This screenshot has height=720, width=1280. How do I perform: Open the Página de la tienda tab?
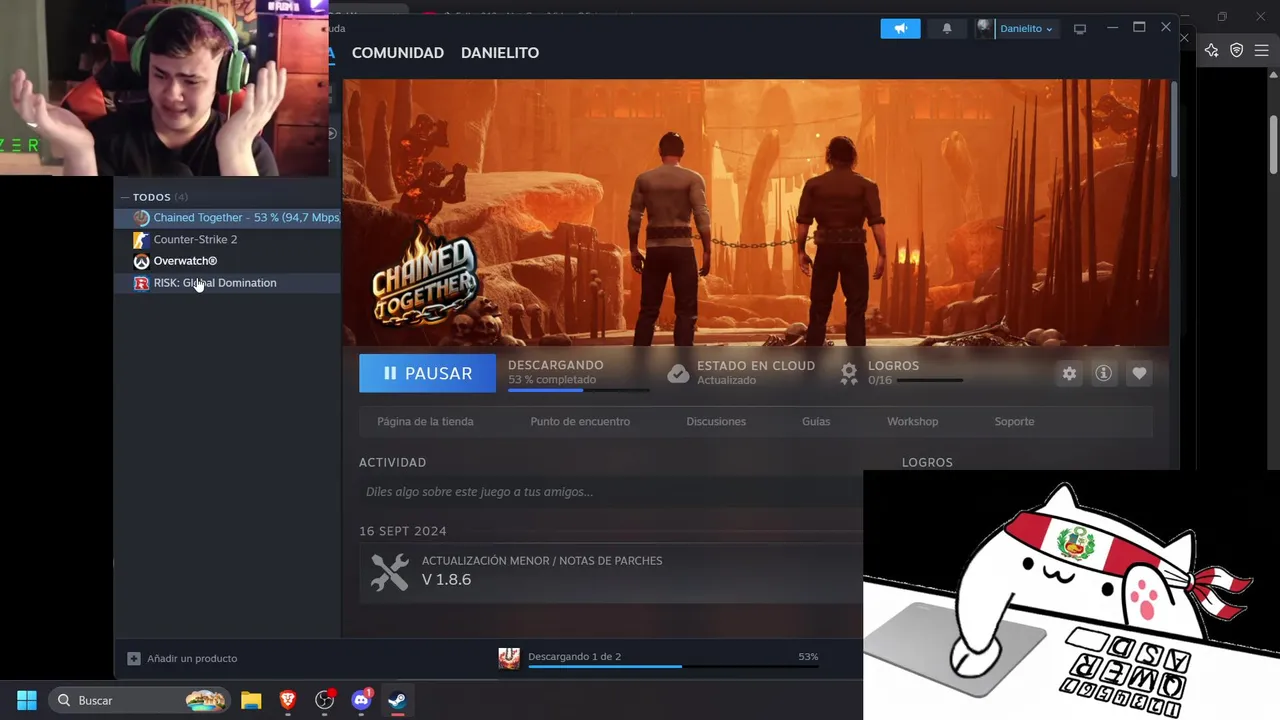click(425, 422)
